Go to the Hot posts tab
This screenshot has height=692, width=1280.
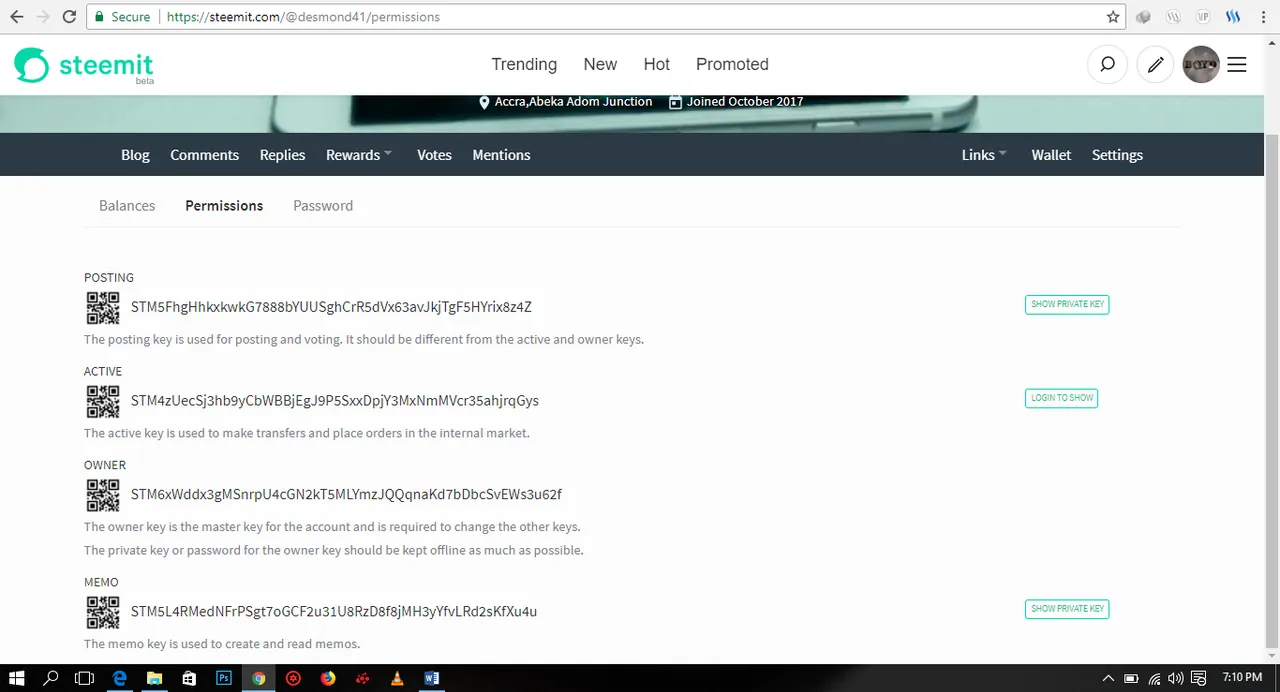[657, 64]
